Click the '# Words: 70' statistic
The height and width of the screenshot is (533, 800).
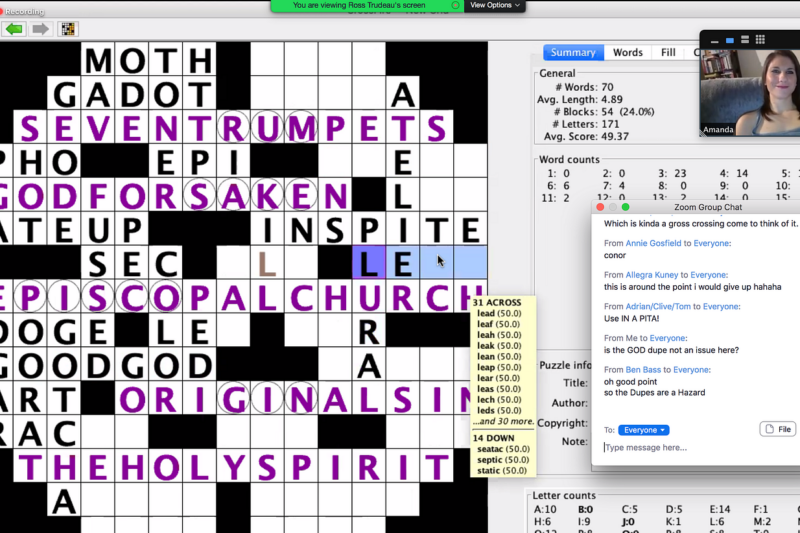click(584, 87)
